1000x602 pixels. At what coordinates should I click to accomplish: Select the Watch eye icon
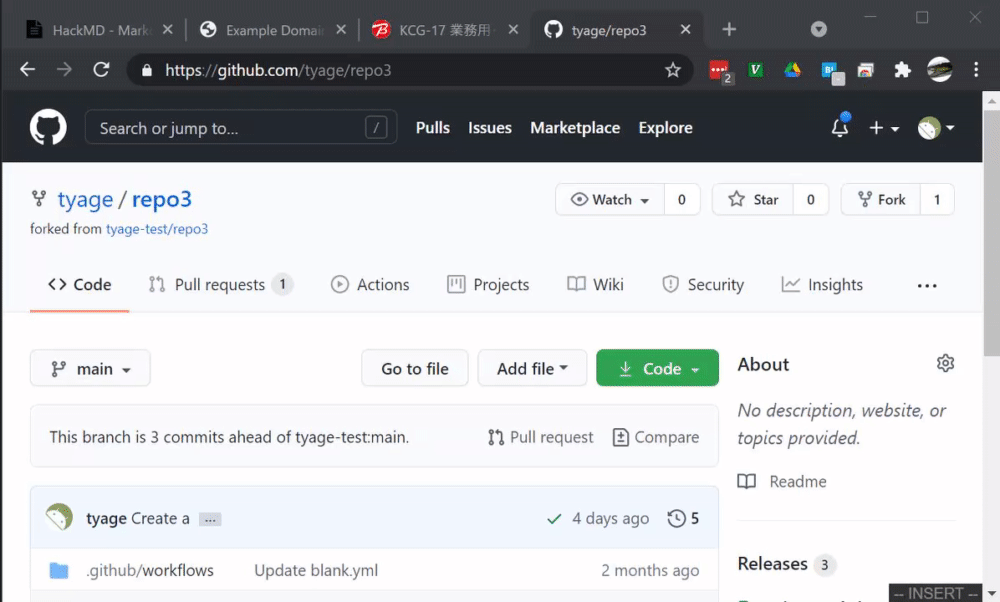pyautogui.click(x=580, y=199)
